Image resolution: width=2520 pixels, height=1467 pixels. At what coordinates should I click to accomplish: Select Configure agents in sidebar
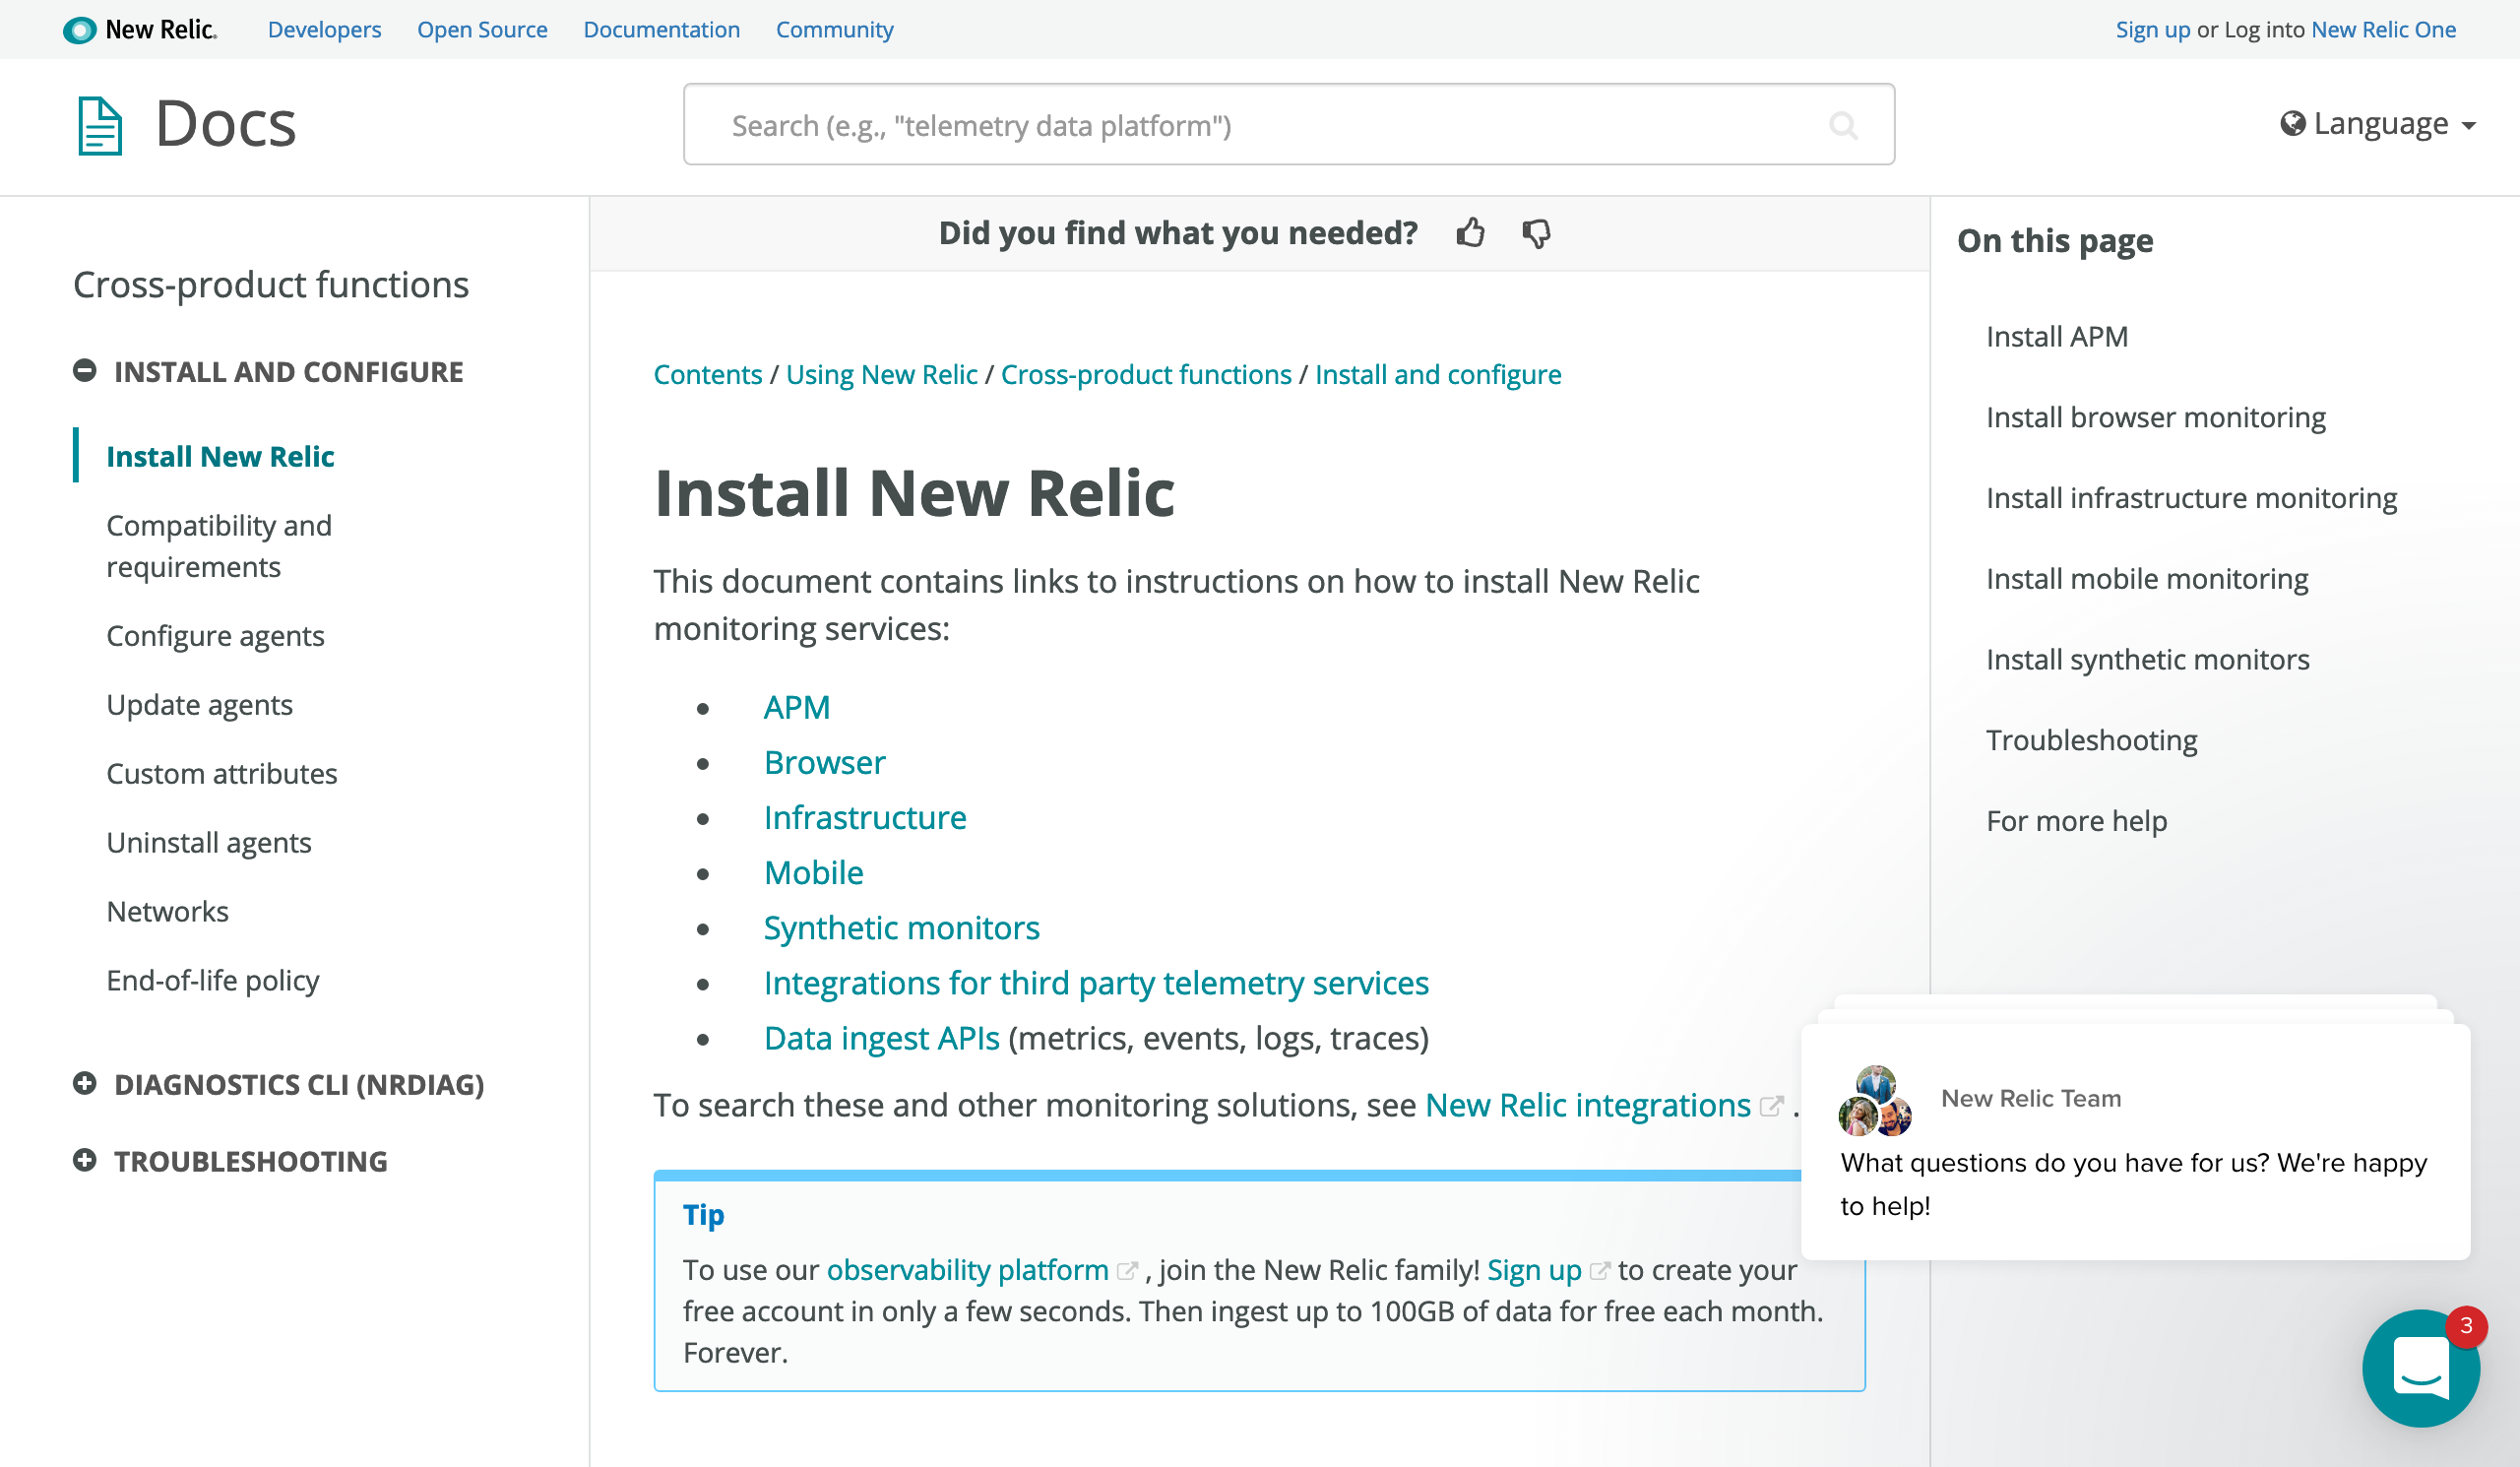pos(215,636)
